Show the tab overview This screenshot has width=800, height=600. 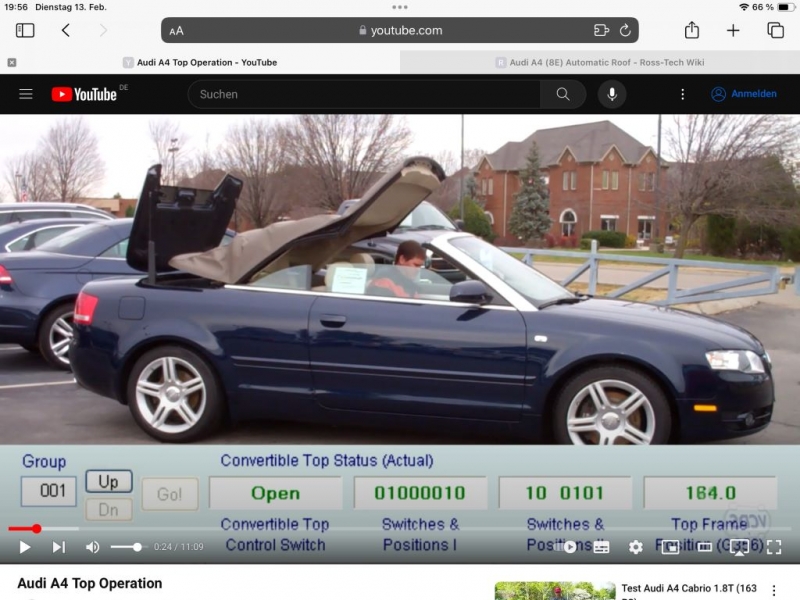point(776,30)
